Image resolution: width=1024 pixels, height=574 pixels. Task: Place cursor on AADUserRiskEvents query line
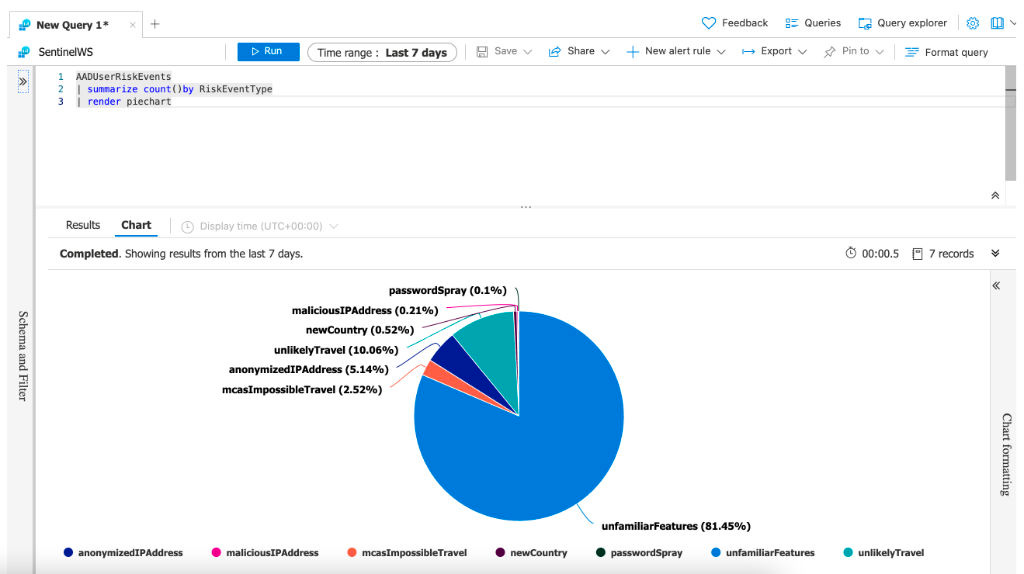[x=123, y=76]
